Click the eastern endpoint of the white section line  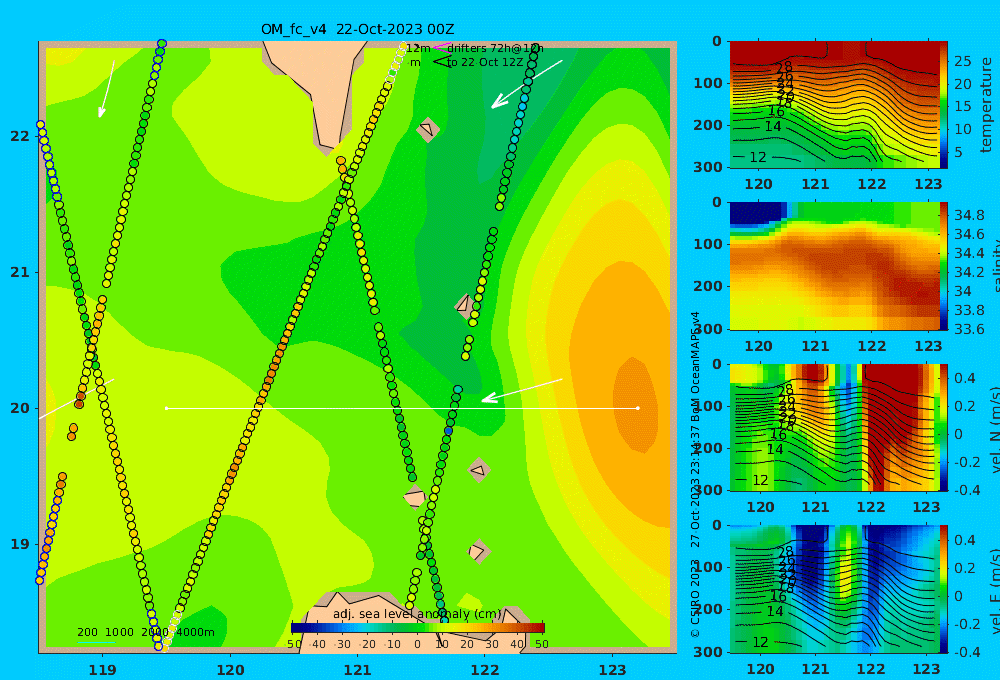[x=638, y=408]
